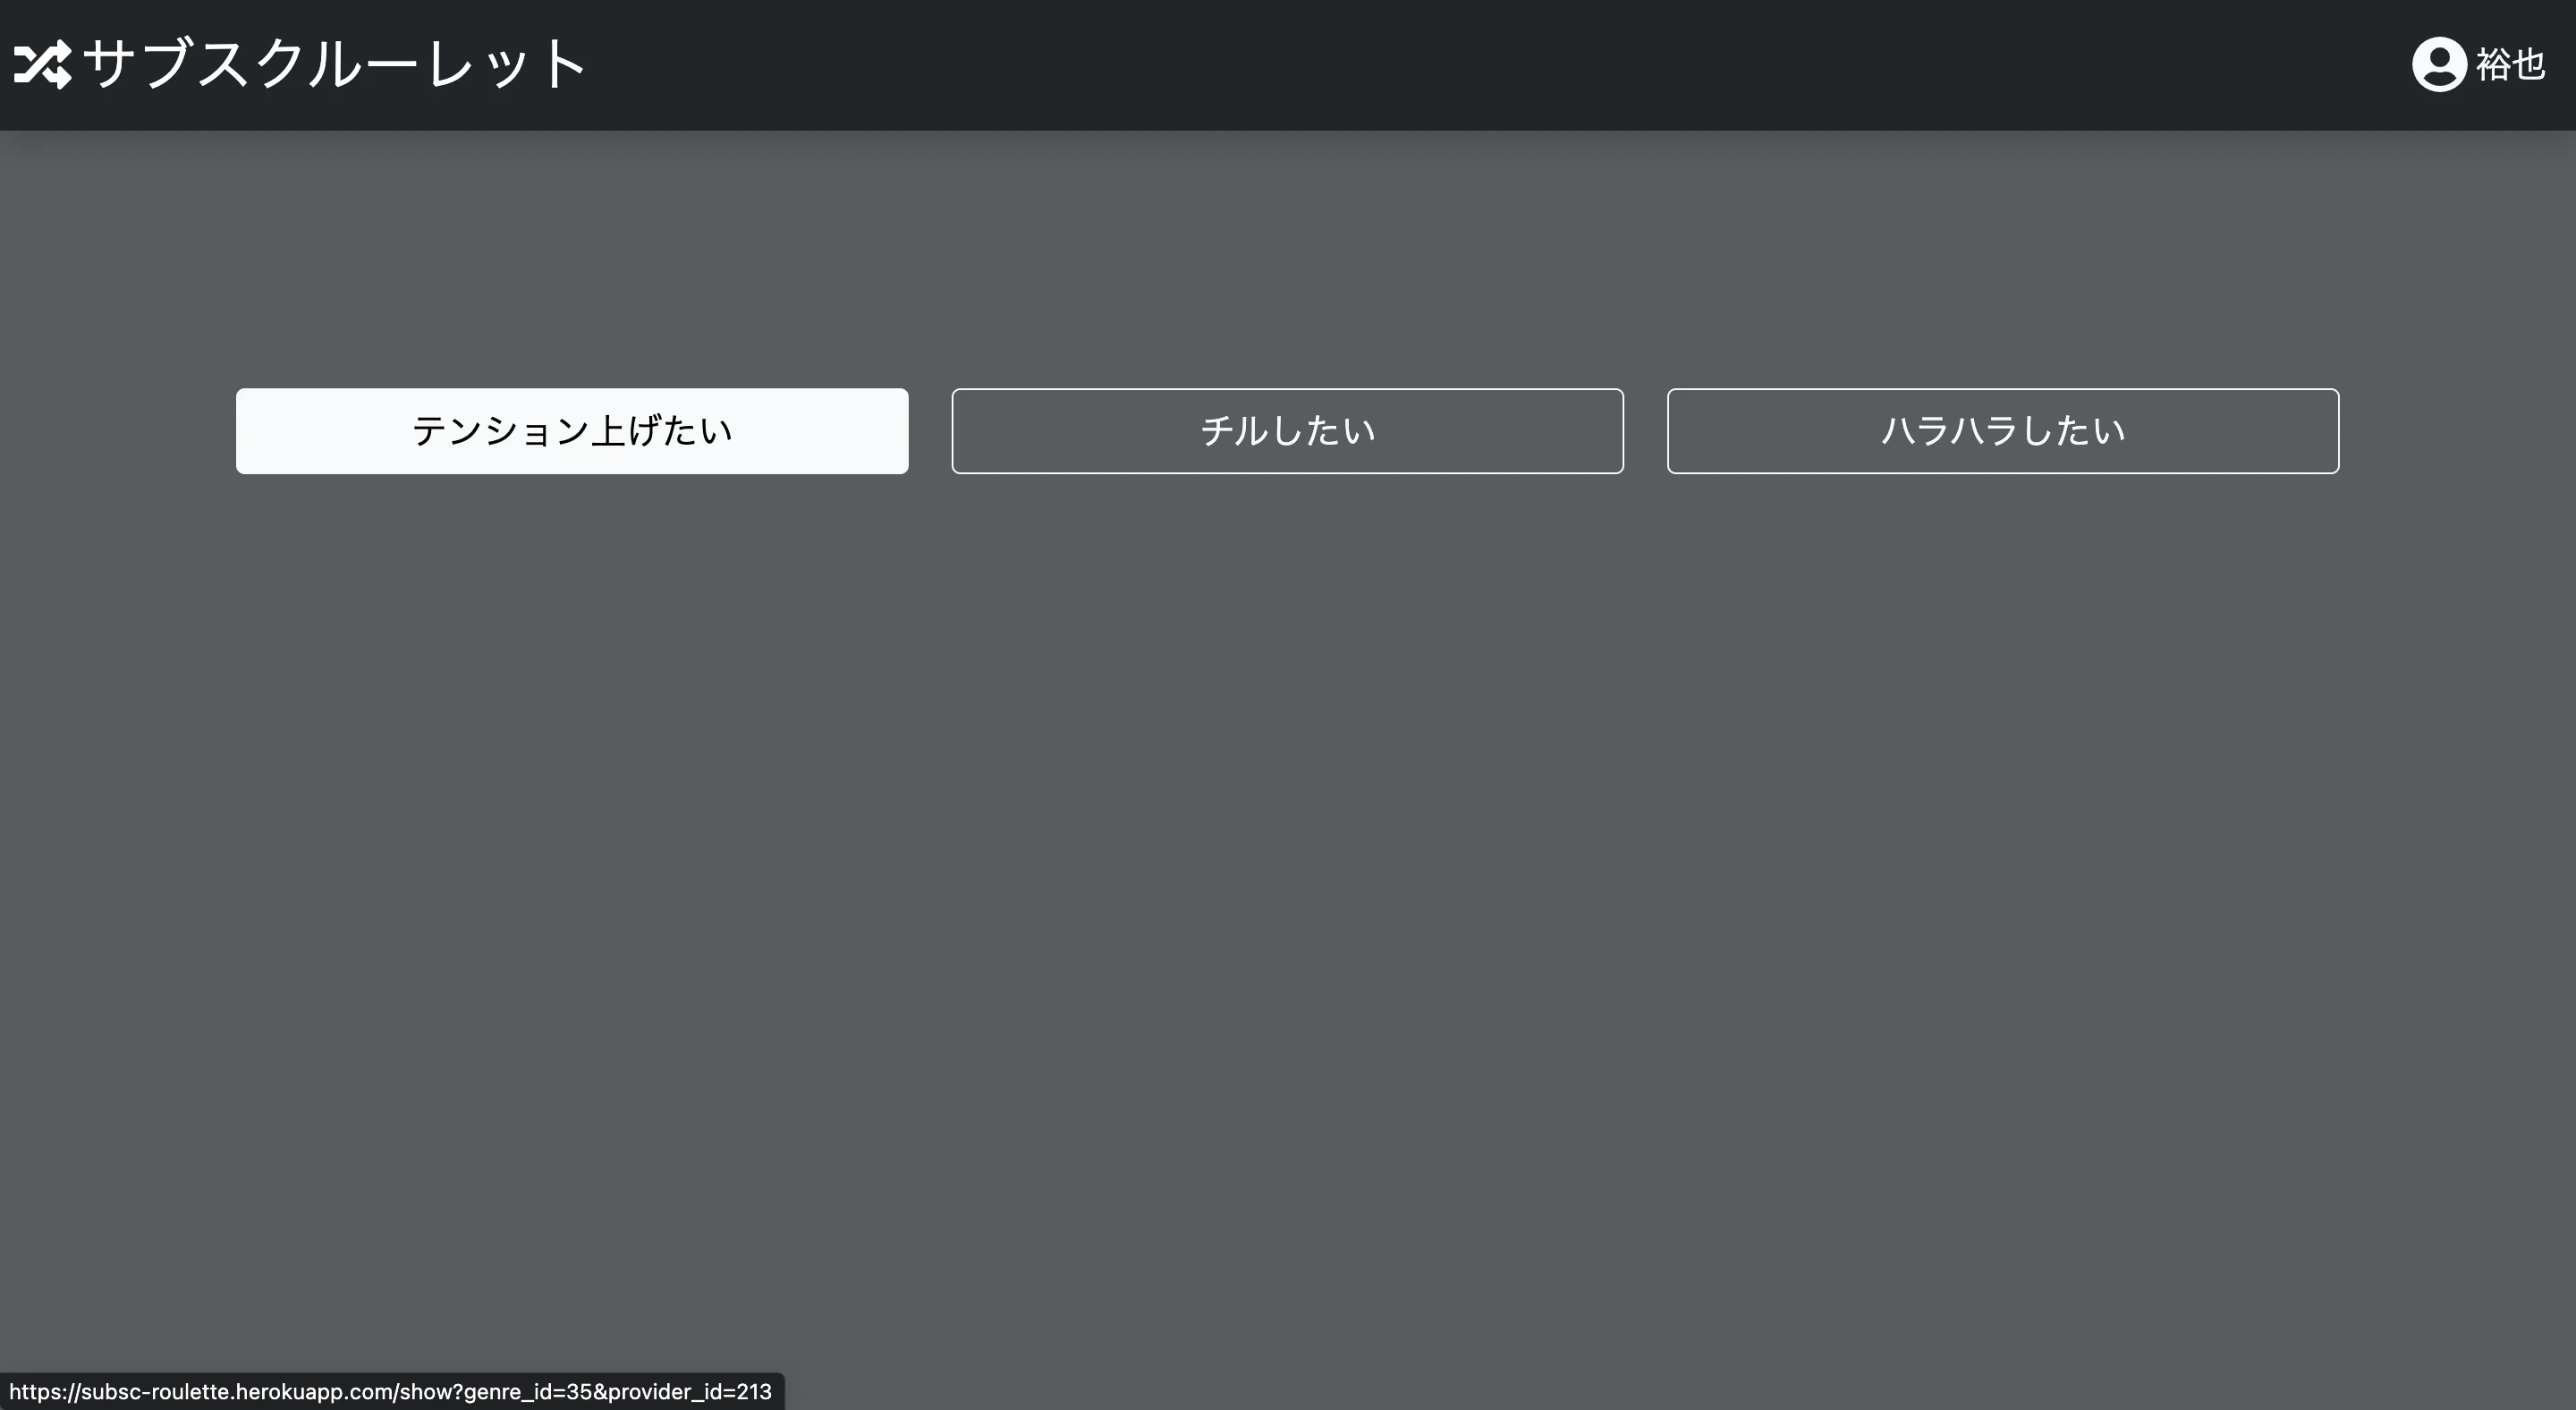The height and width of the screenshot is (1410, 2576).
Task: Click the サブスクルーレット logo to return home
Action: tap(300, 64)
